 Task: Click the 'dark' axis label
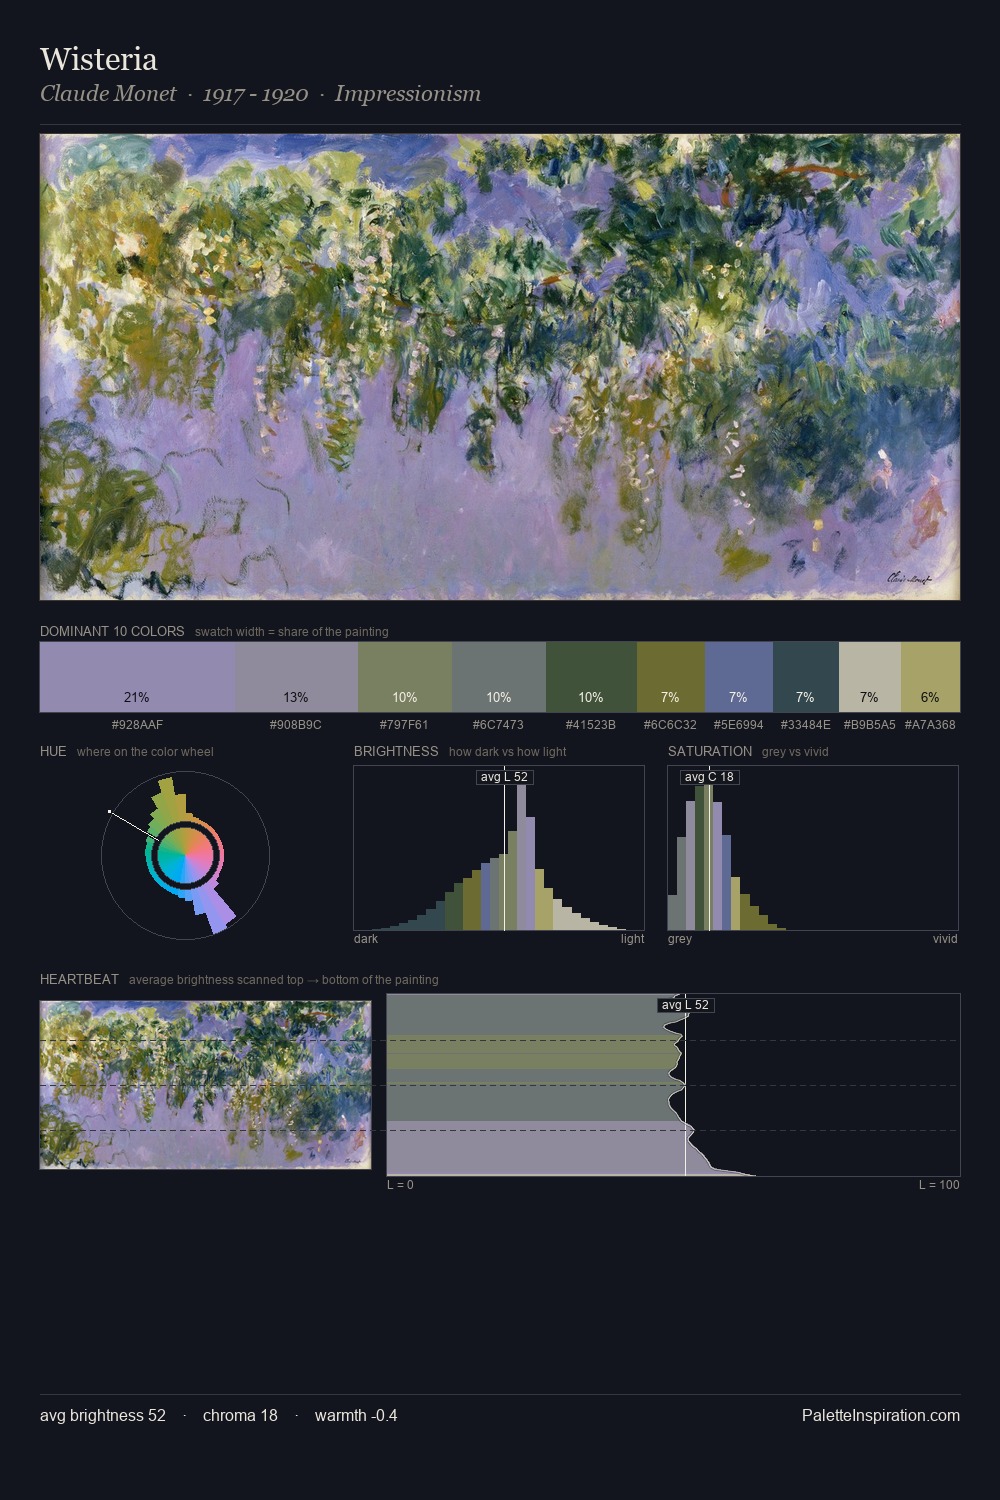366,938
